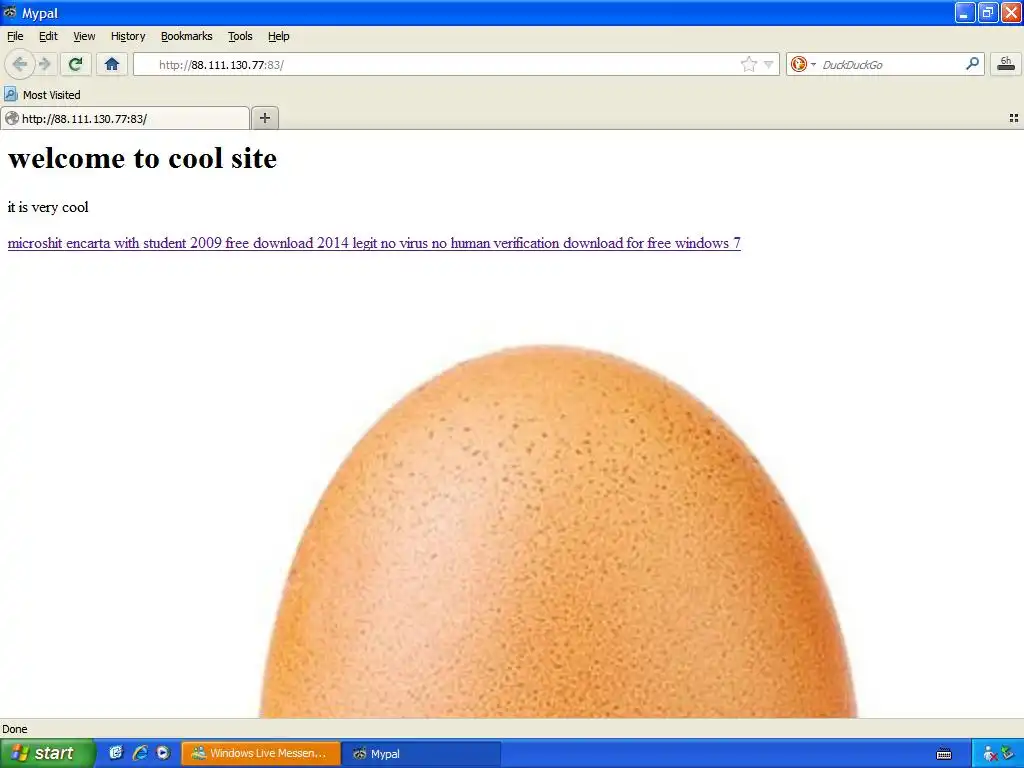Click the rightmost system tray icon
Screen dimensions: 1024x768
click(1009, 754)
